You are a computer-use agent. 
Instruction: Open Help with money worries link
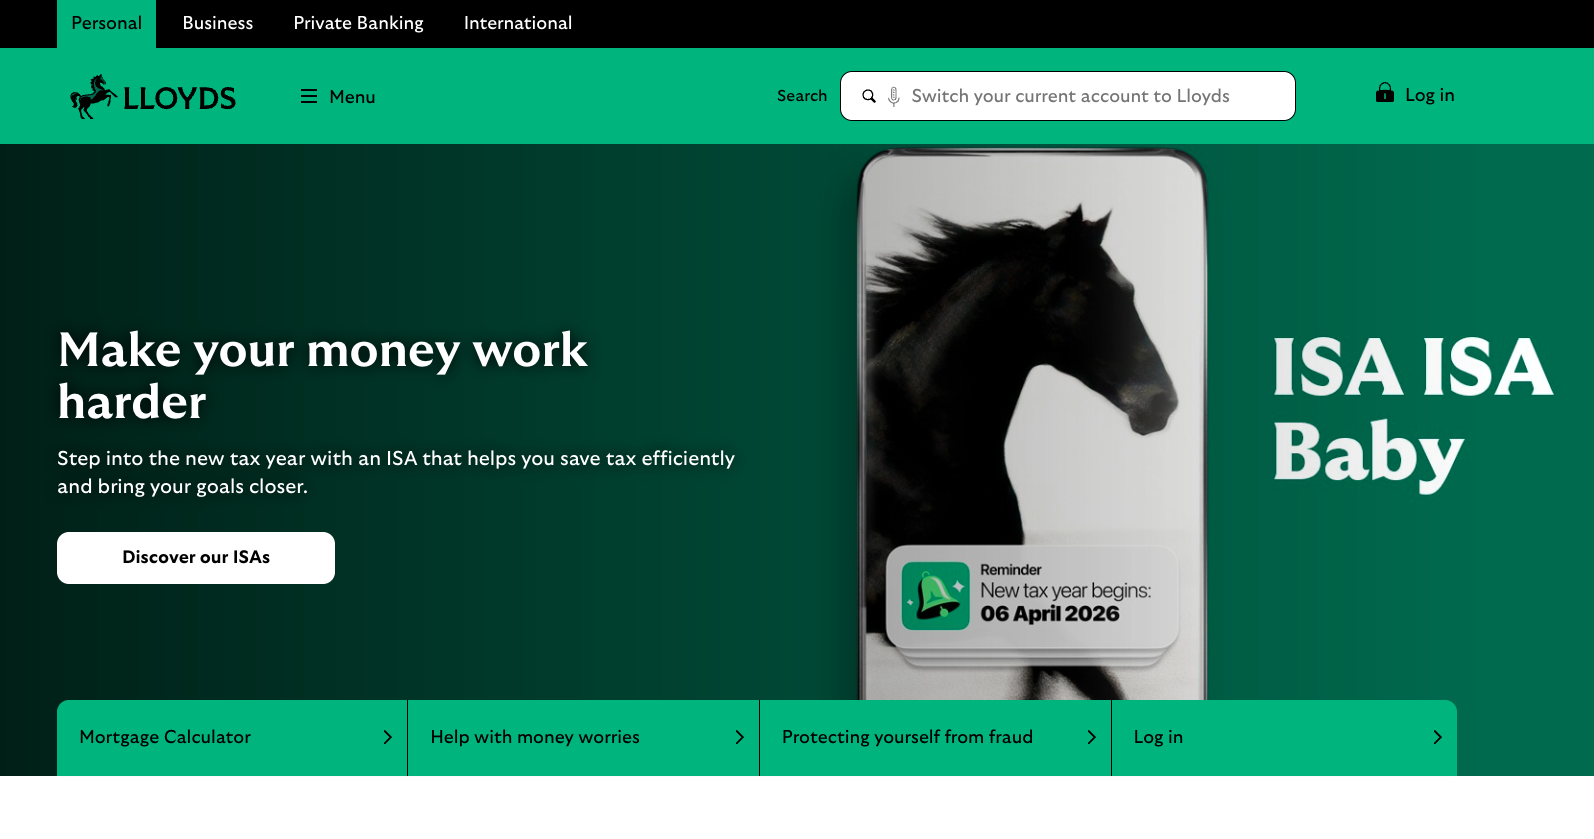pos(584,738)
